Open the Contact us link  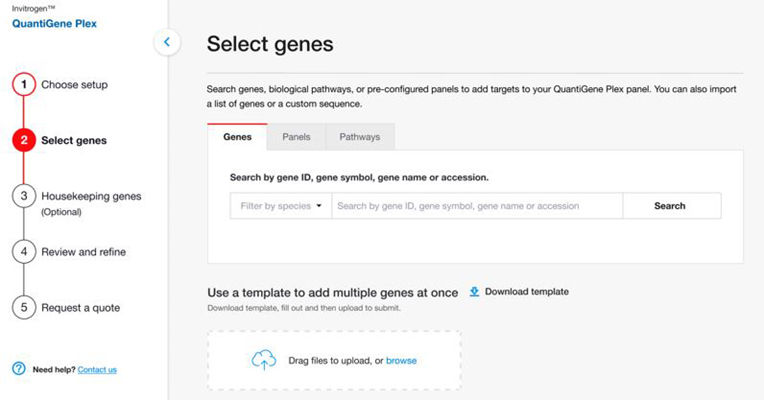point(97,370)
